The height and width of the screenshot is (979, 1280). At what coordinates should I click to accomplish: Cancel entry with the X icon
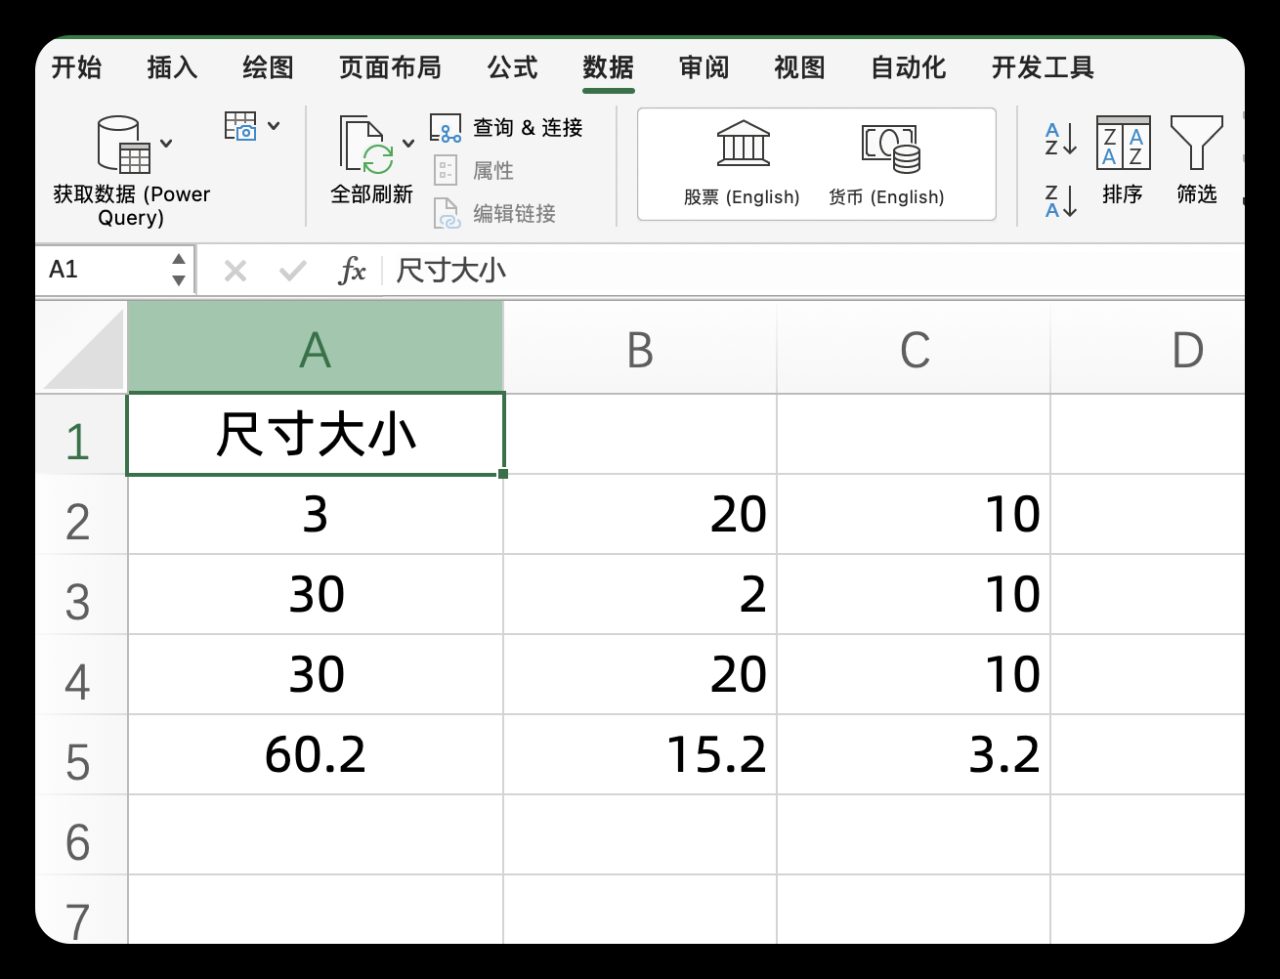click(x=235, y=270)
